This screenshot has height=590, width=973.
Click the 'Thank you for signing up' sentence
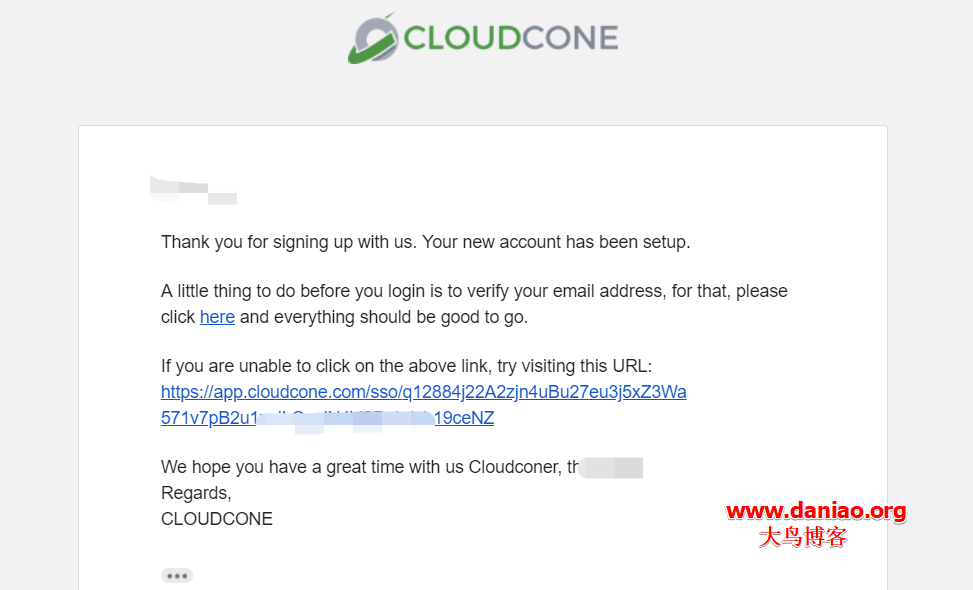(425, 242)
